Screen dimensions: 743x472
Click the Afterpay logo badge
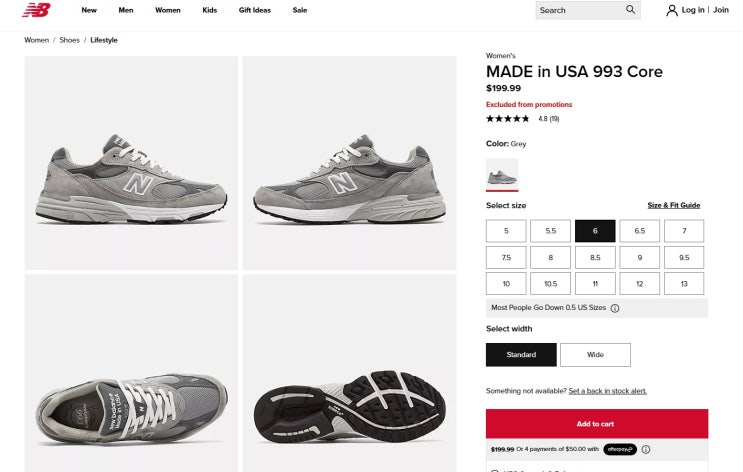pyautogui.click(x=620, y=449)
